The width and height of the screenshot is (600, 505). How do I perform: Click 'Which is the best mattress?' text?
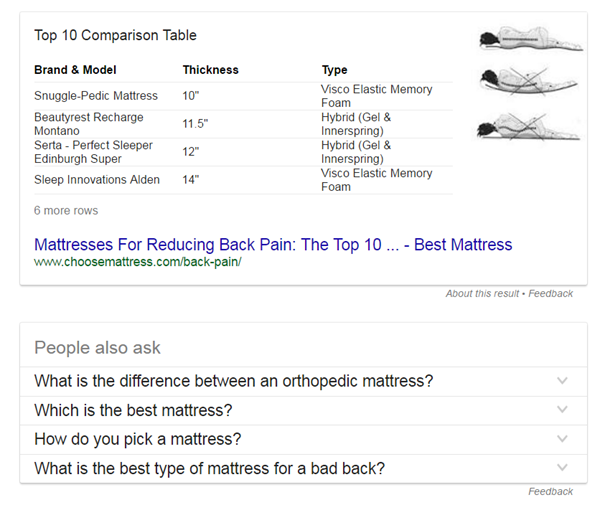click(133, 410)
